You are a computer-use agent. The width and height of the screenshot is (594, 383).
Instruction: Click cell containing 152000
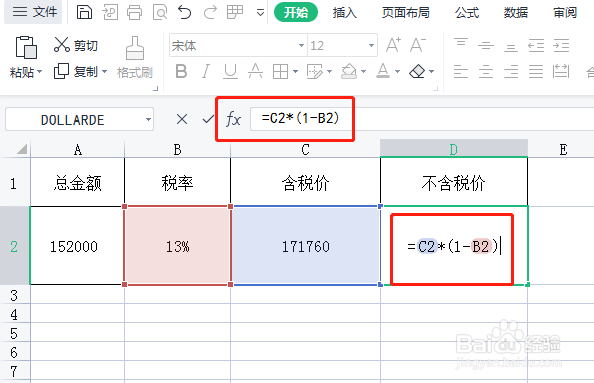[x=77, y=246]
